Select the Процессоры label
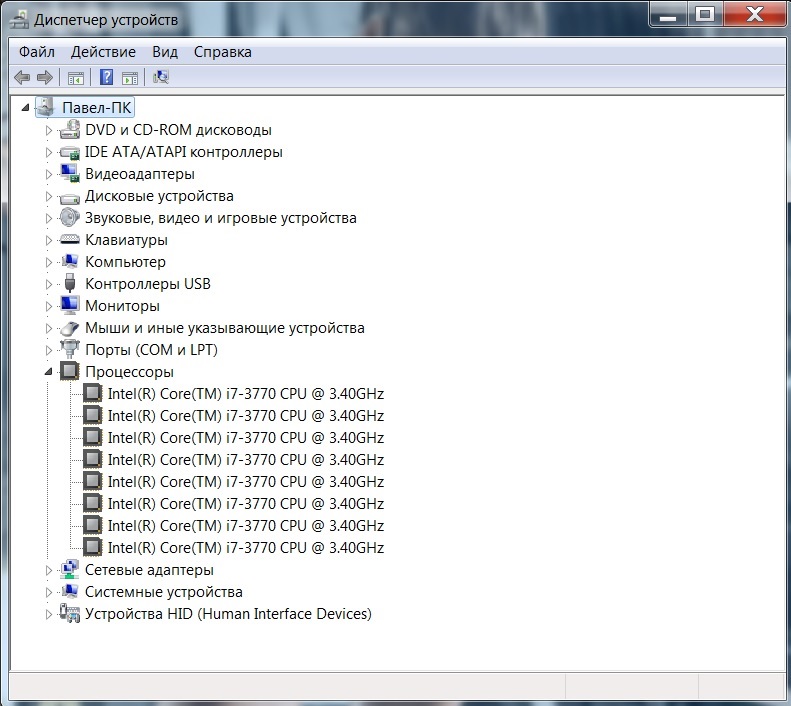This screenshot has height=706, width=791. pos(129,372)
